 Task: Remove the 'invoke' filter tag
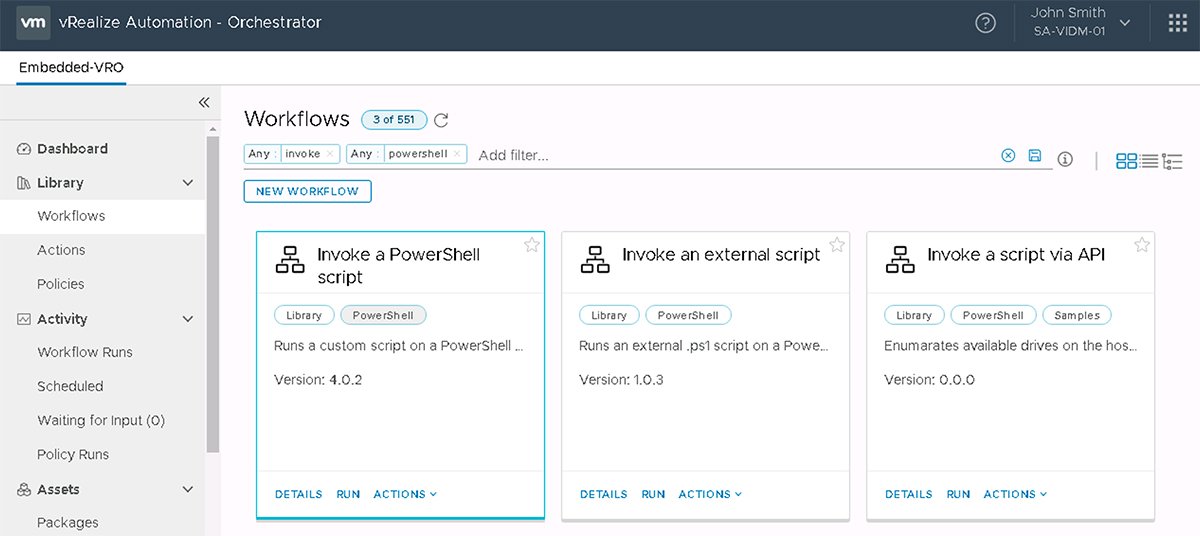[x=331, y=154]
